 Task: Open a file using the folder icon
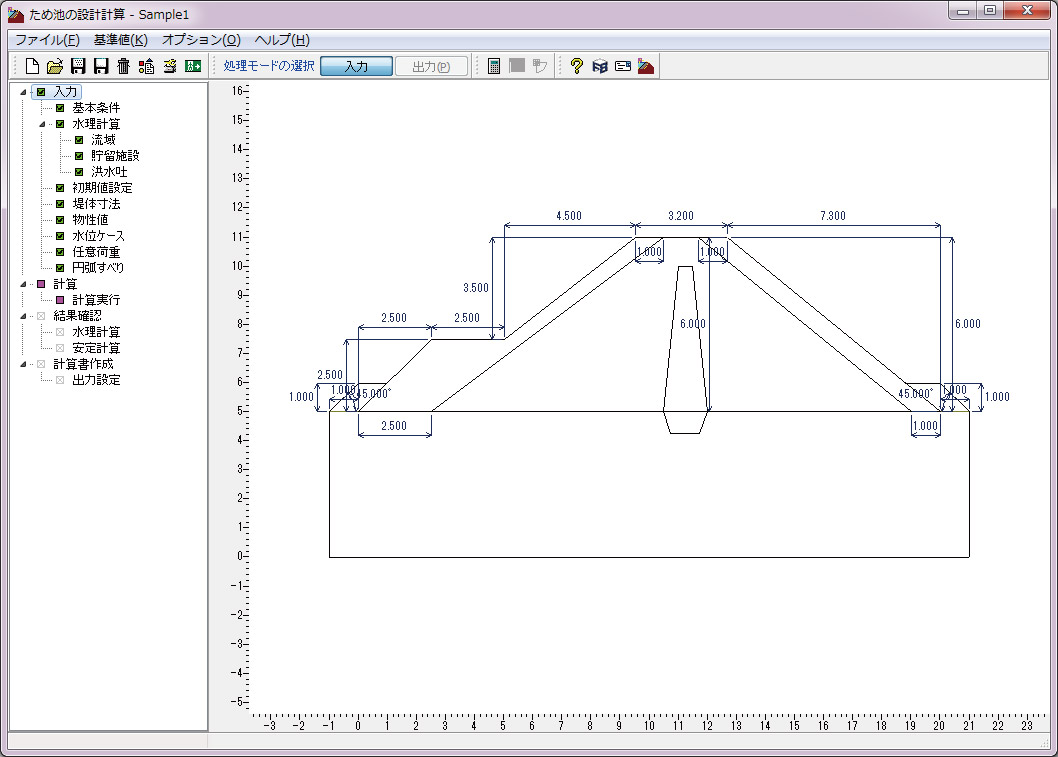(x=55, y=66)
